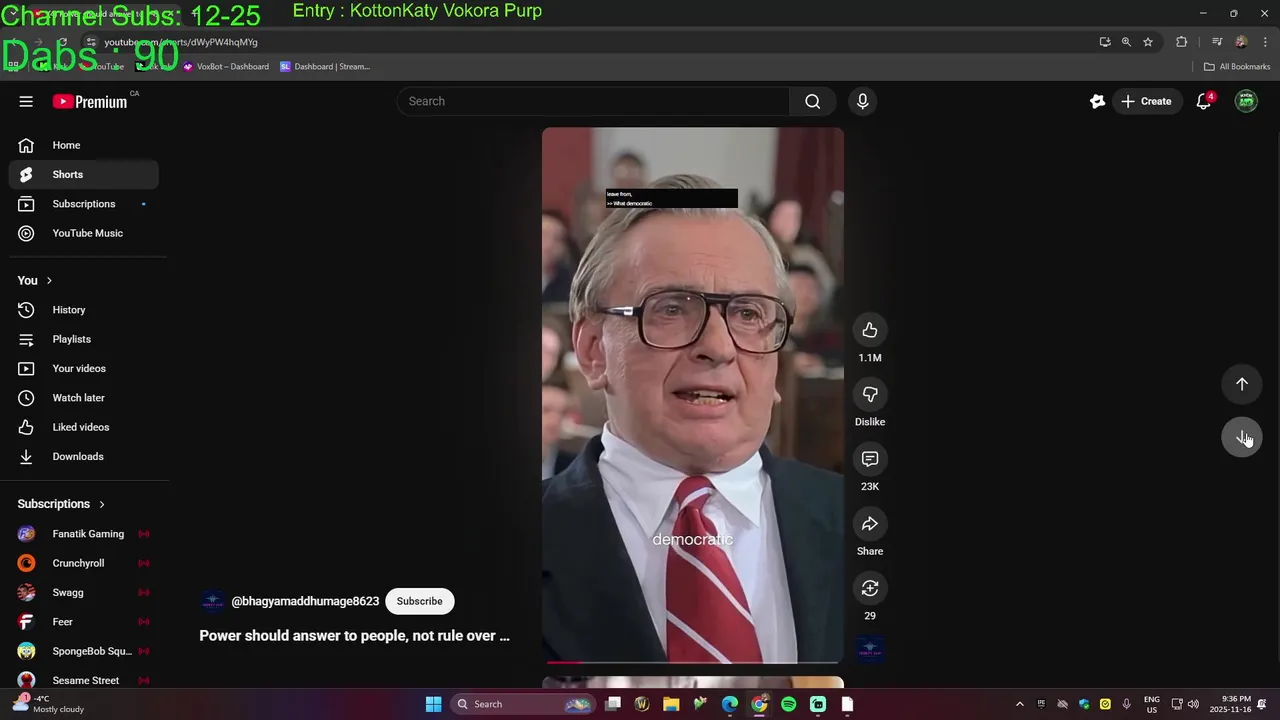This screenshot has width=1280, height=720.
Task: Go to Home in the sidebar
Action: coord(84,145)
